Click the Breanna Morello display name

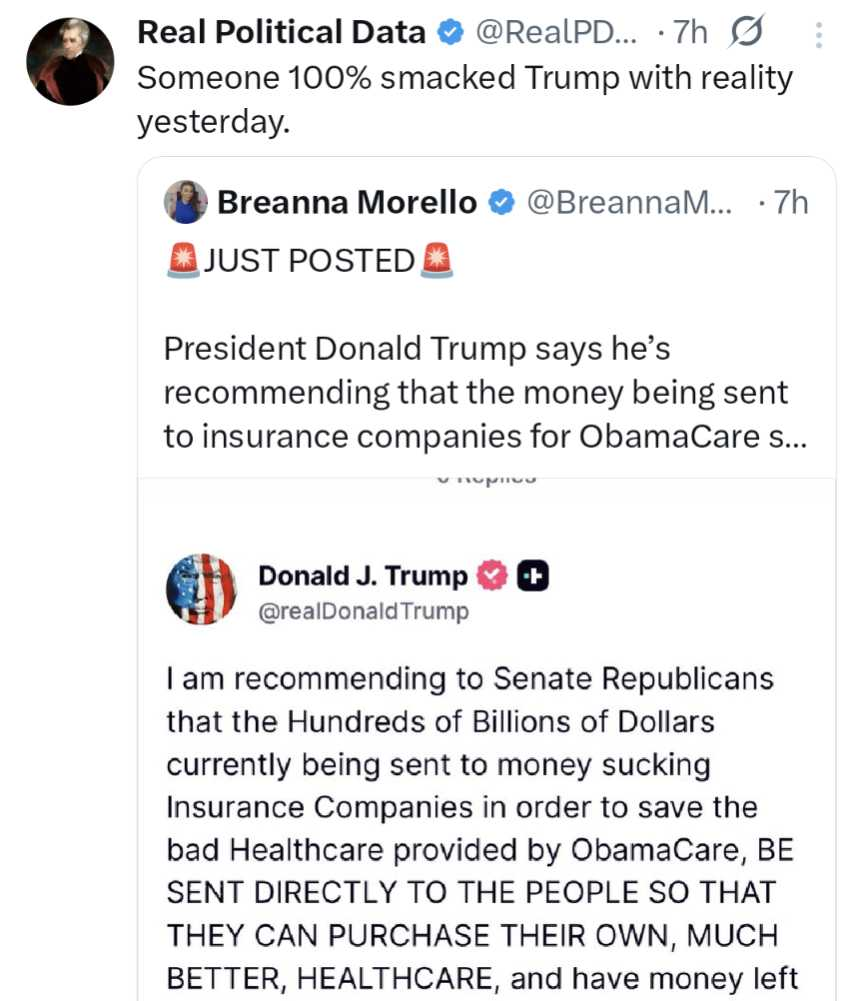tap(347, 203)
